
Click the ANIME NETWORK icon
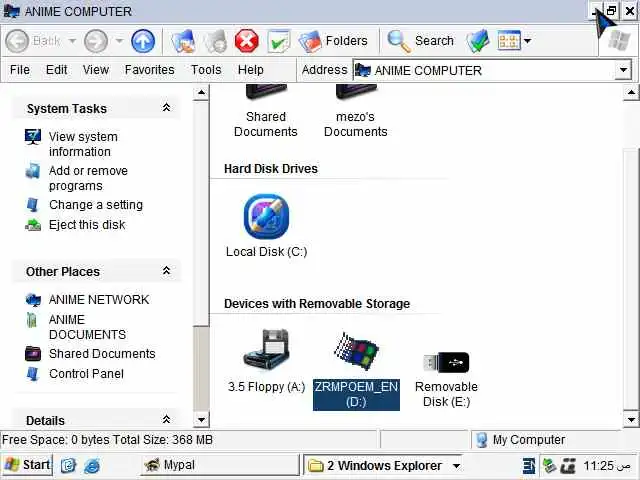[33, 300]
